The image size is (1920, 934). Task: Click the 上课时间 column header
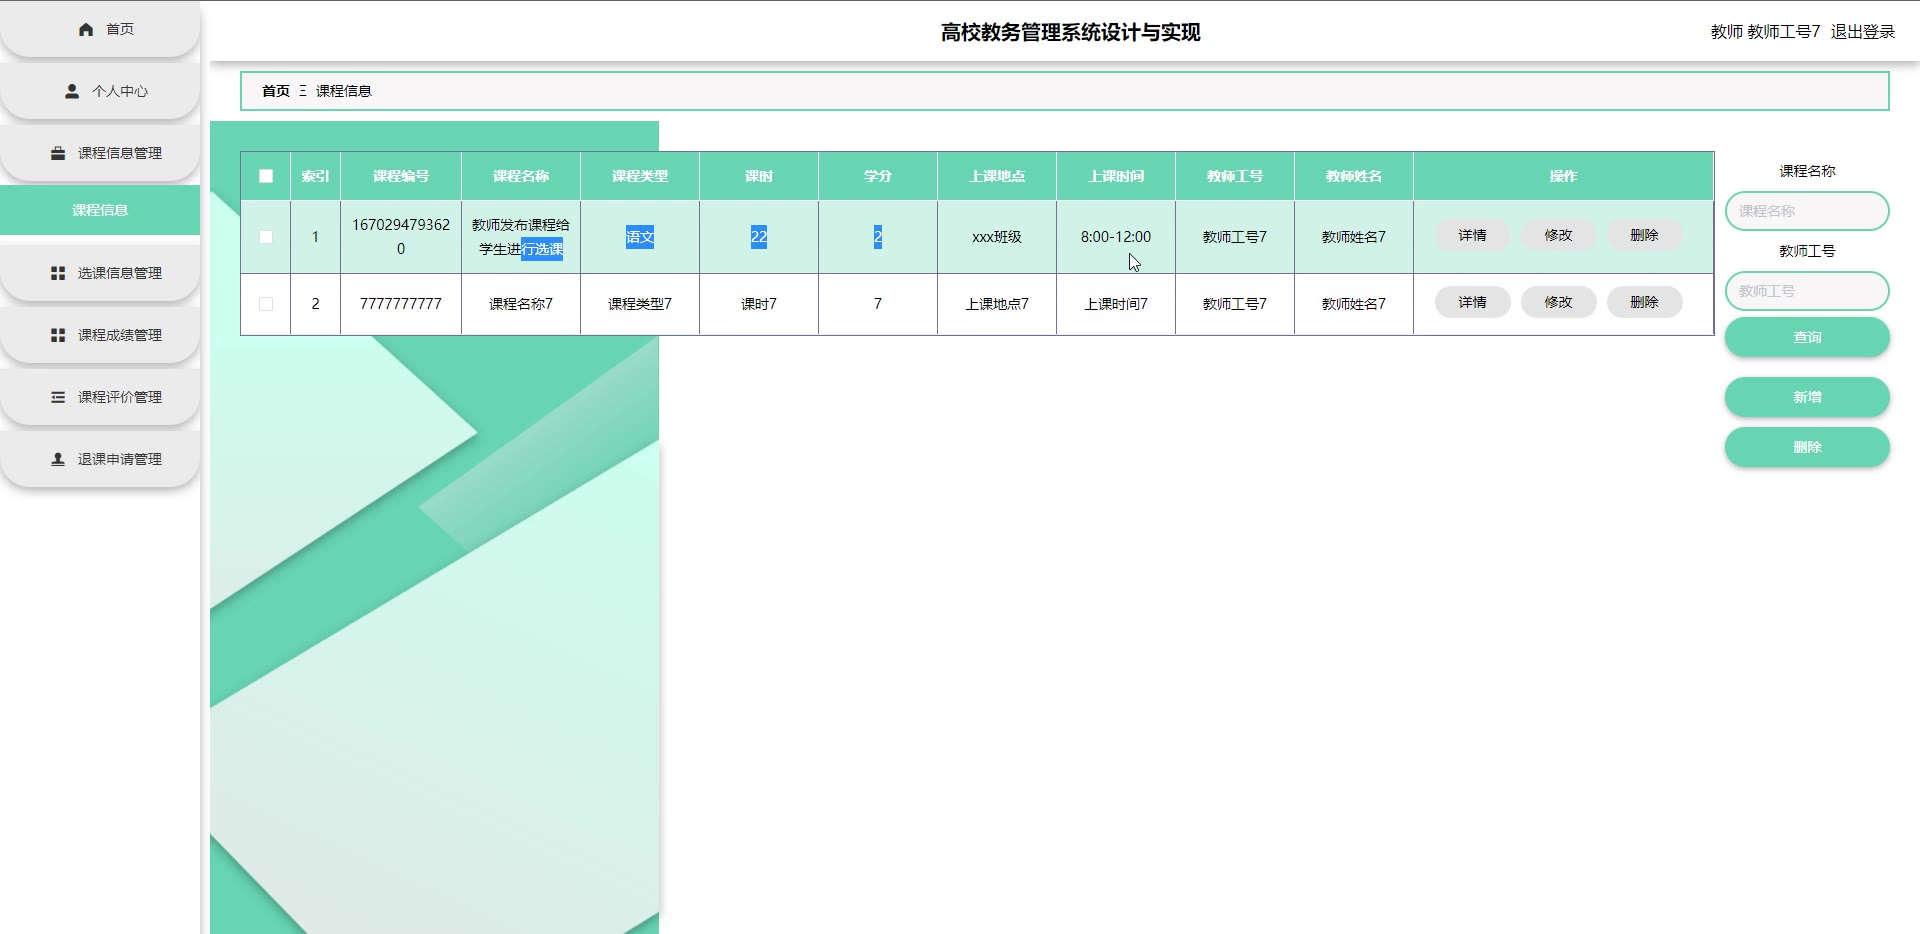[1116, 176]
